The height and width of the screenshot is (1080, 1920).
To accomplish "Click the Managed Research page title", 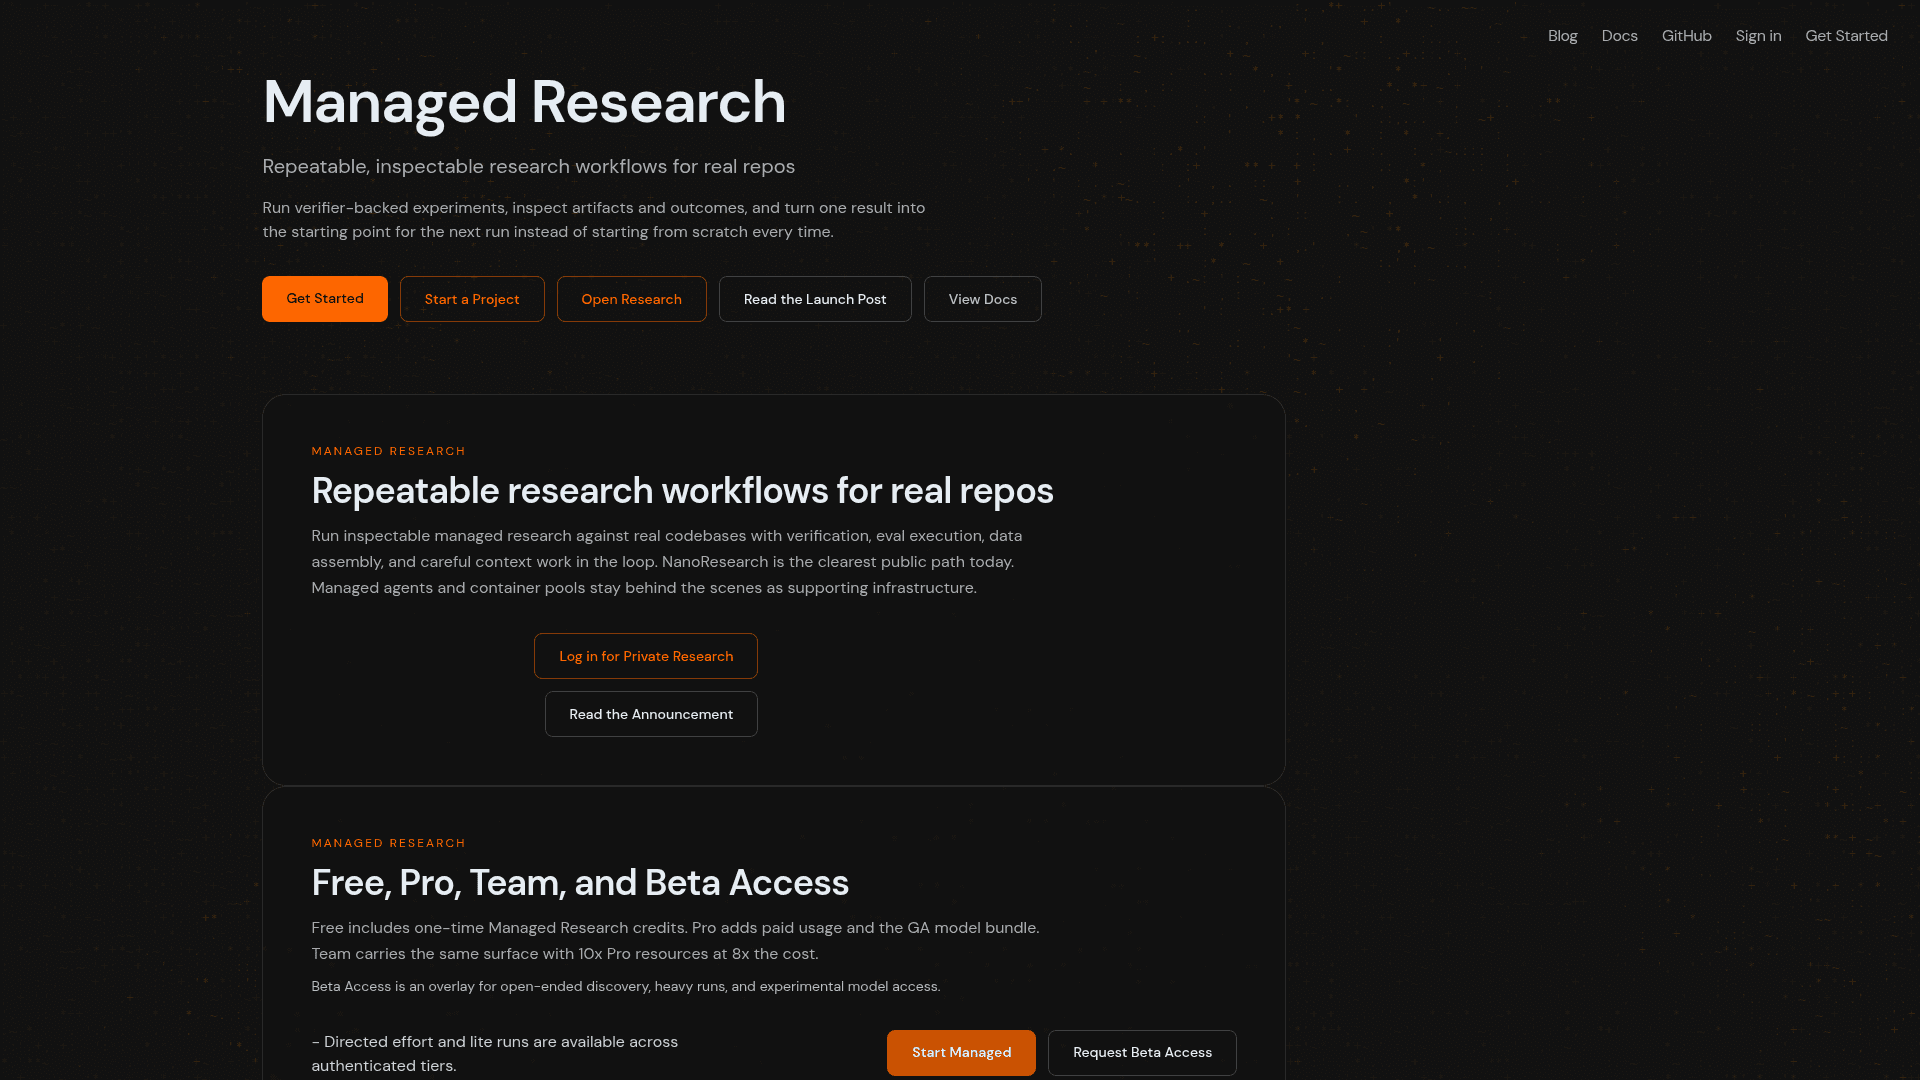I will (524, 102).
